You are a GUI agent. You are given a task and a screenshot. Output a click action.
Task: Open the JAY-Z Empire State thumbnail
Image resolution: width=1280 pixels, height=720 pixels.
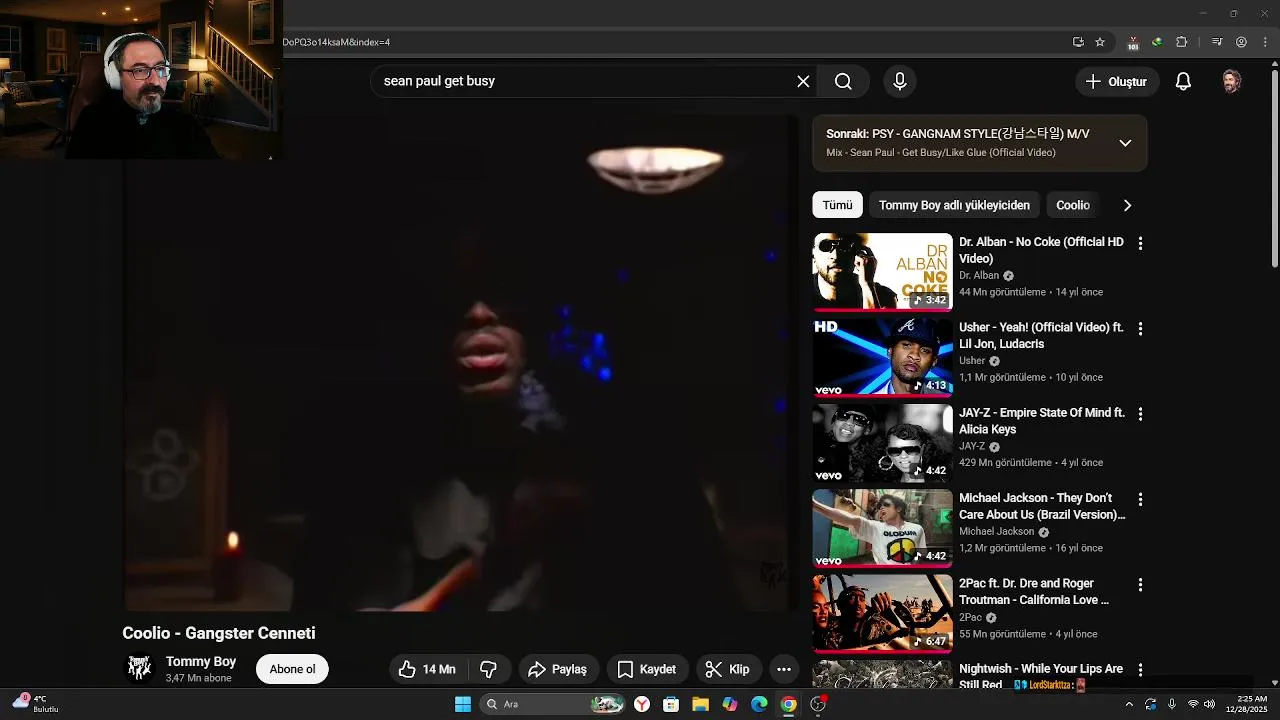pos(882,442)
